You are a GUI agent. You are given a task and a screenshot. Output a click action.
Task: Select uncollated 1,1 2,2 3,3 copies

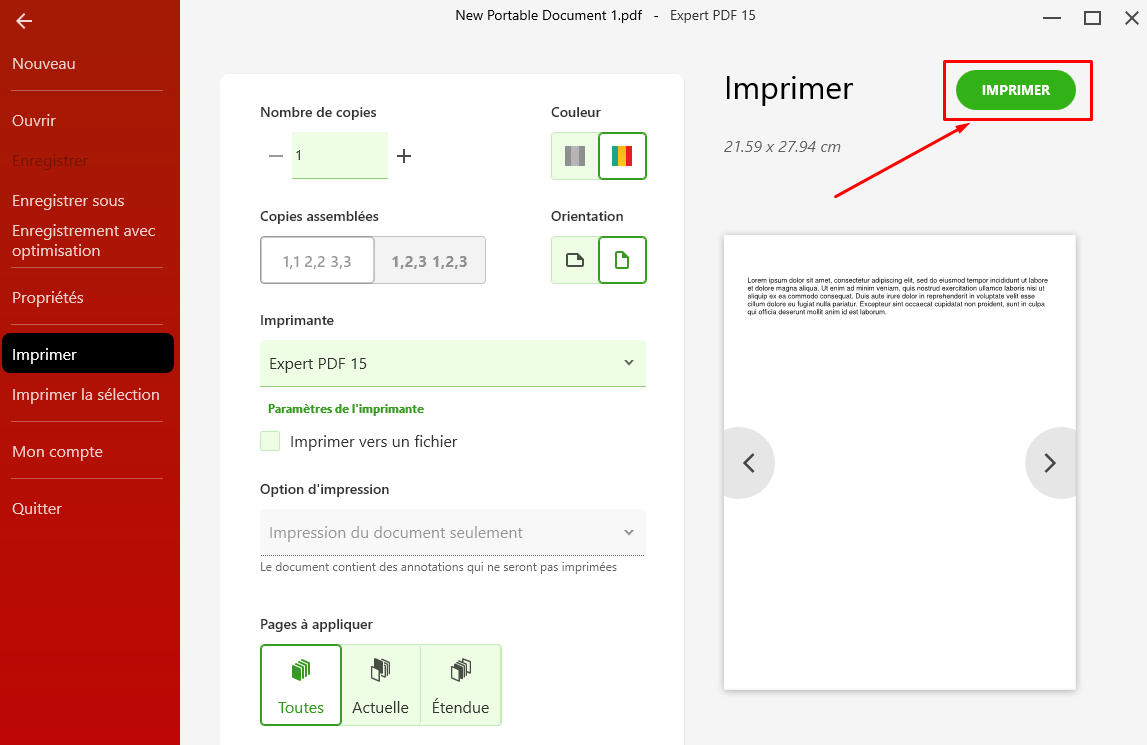[317, 261]
